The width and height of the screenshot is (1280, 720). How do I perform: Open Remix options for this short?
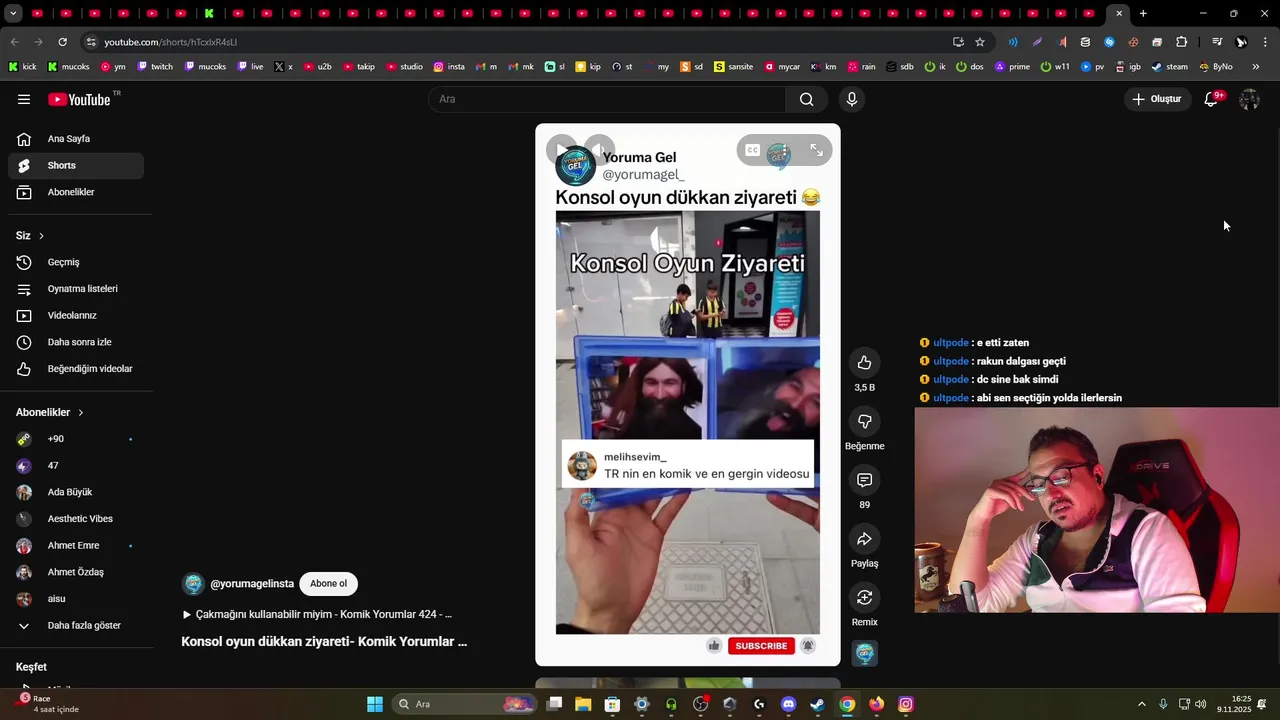[864, 598]
